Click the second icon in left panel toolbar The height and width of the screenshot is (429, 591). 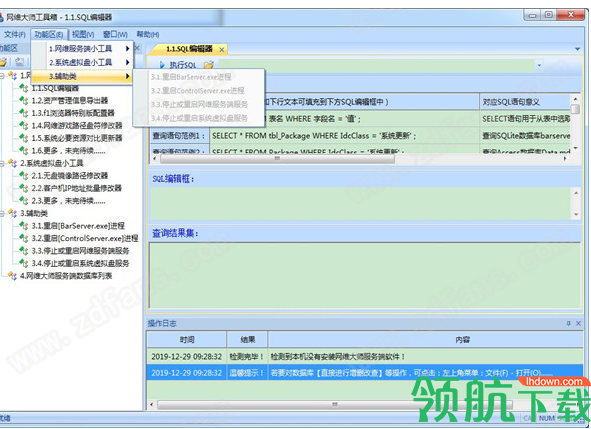click(20, 61)
